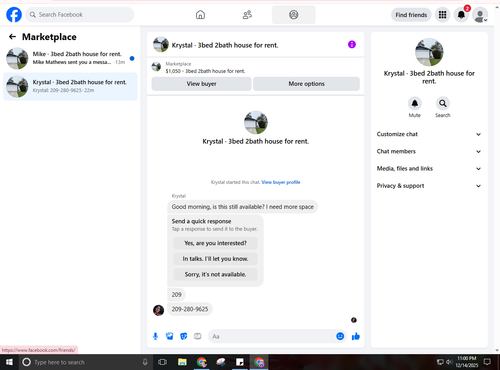Screen dimensions: 500x370
Task: Click the Find friends button
Action: click(x=411, y=15)
